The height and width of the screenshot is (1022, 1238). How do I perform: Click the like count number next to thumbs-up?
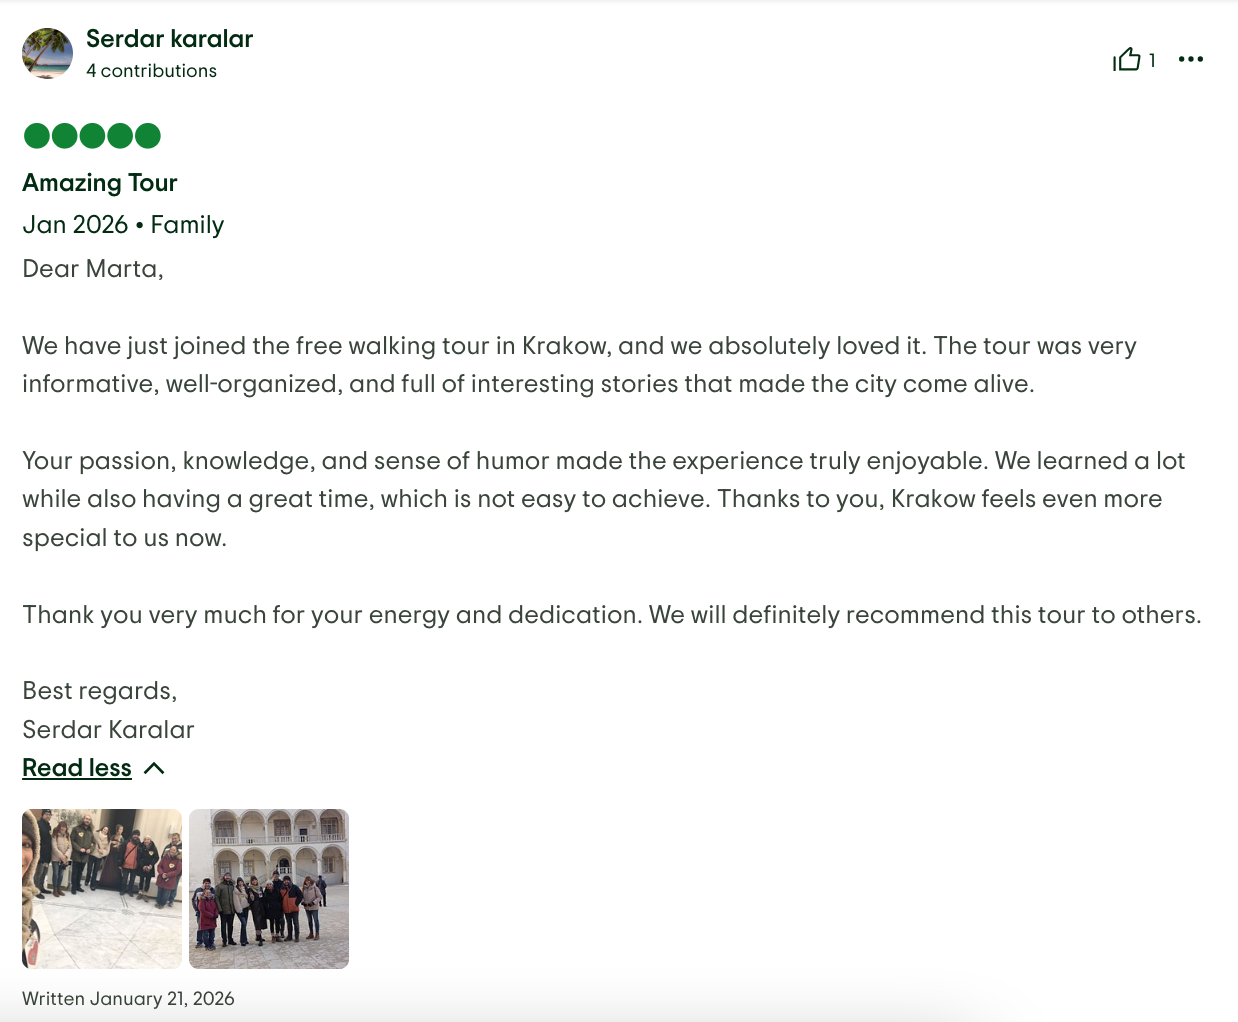point(1152,61)
